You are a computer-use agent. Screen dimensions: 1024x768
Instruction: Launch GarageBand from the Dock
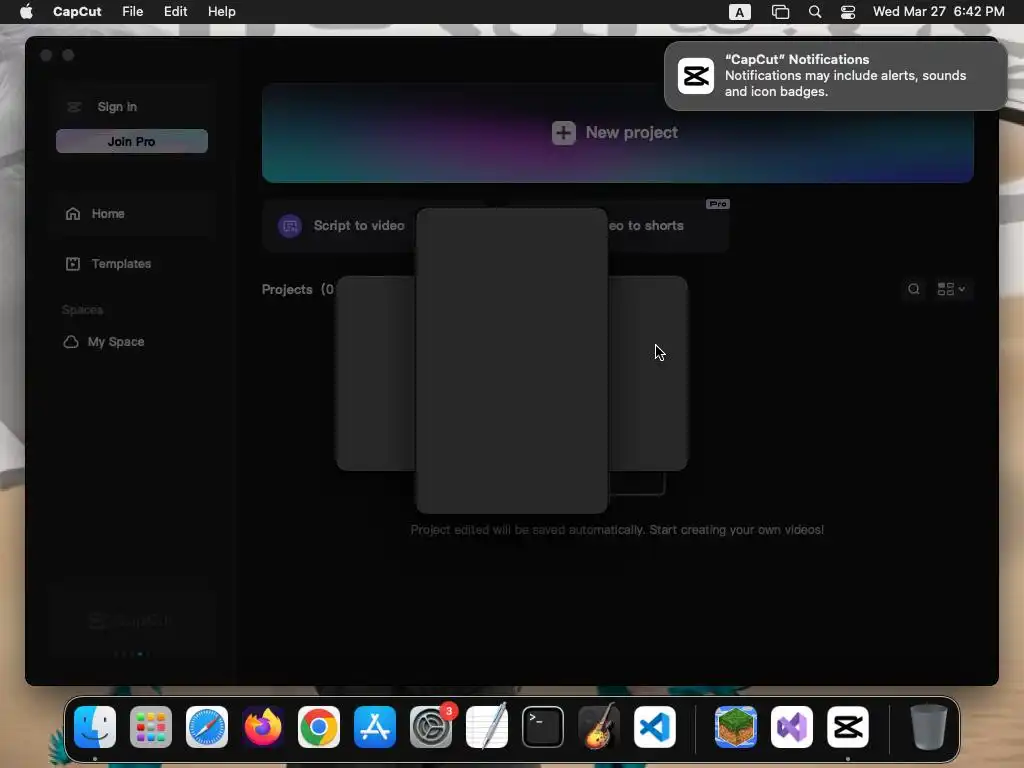pos(599,727)
